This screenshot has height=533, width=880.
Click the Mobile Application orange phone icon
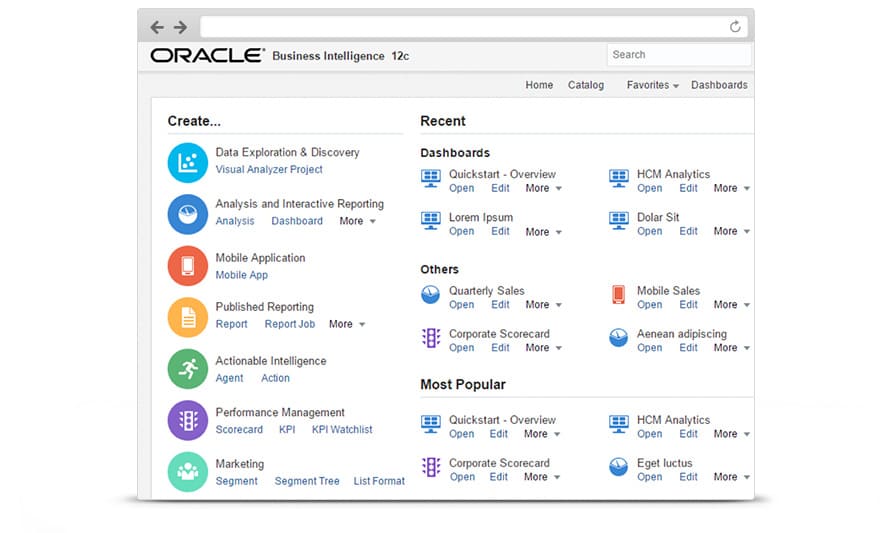pyautogui.click(x=187, y=266)
